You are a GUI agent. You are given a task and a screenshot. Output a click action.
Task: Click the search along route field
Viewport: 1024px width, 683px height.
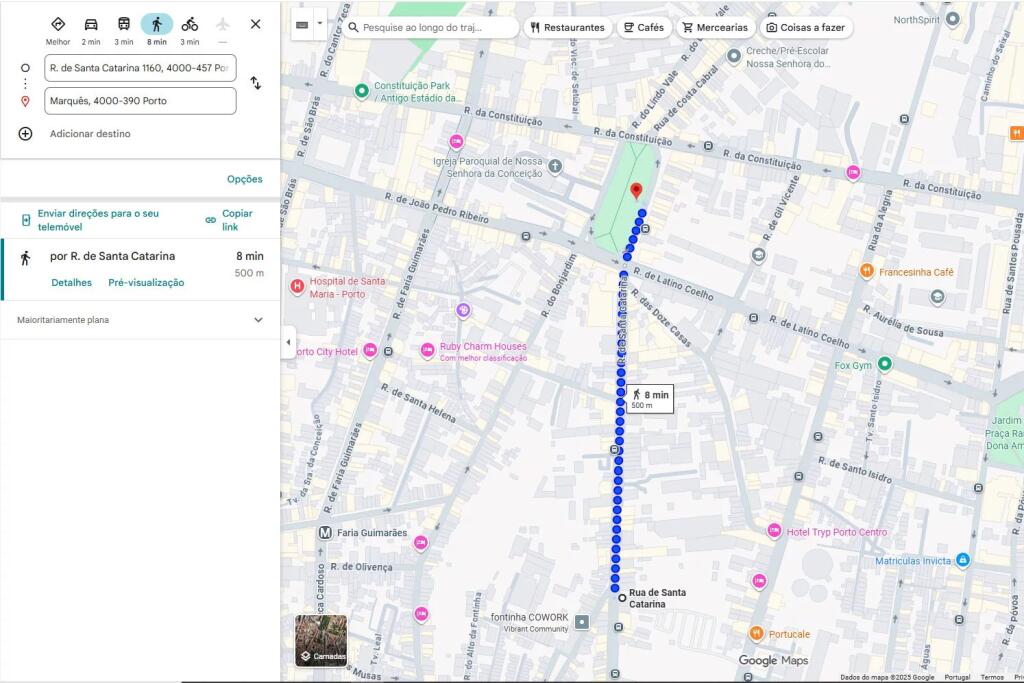[x=435, y=28]
